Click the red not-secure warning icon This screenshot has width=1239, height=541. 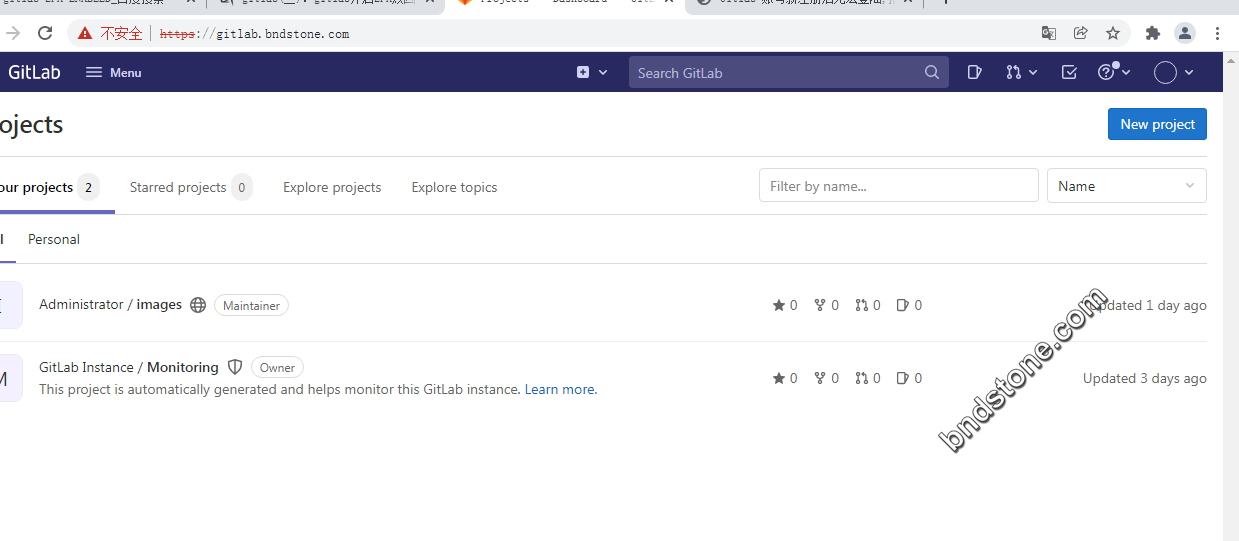click(85, 33)
